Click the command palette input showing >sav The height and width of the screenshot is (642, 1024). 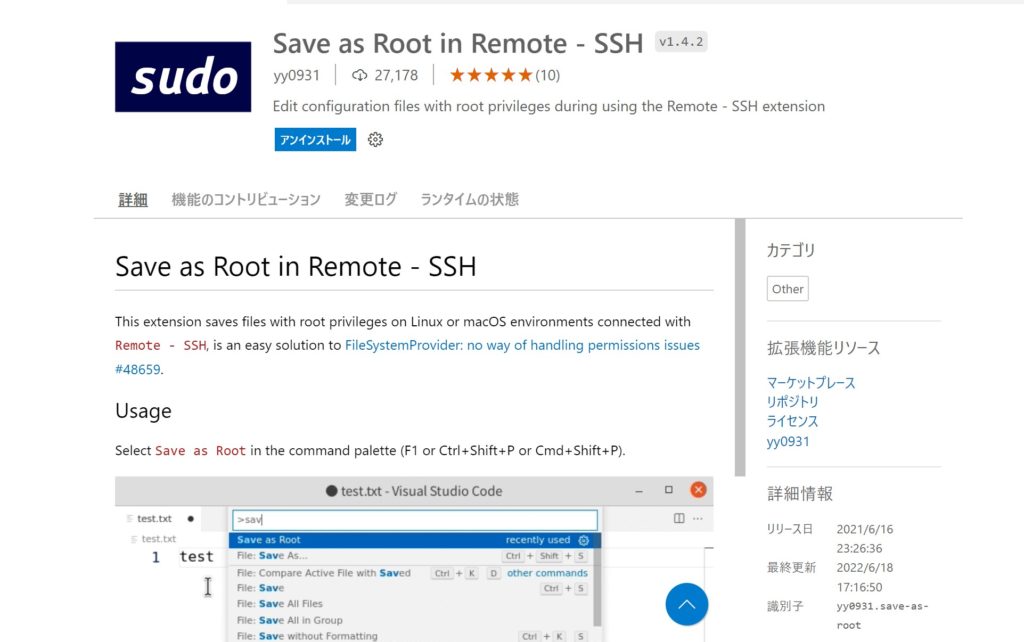click(414, 520)
